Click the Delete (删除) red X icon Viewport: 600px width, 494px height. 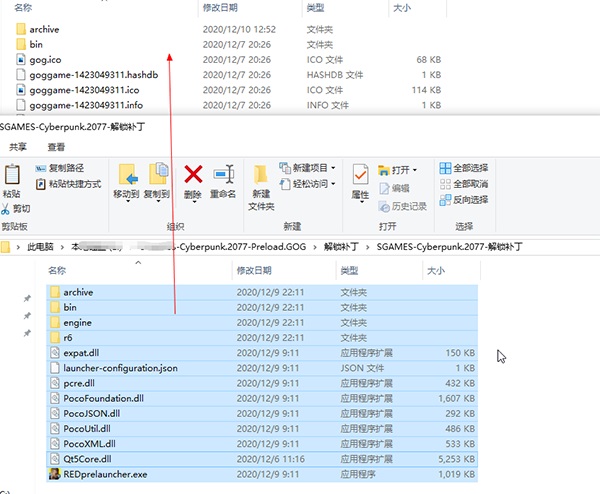tap(193, 176)
